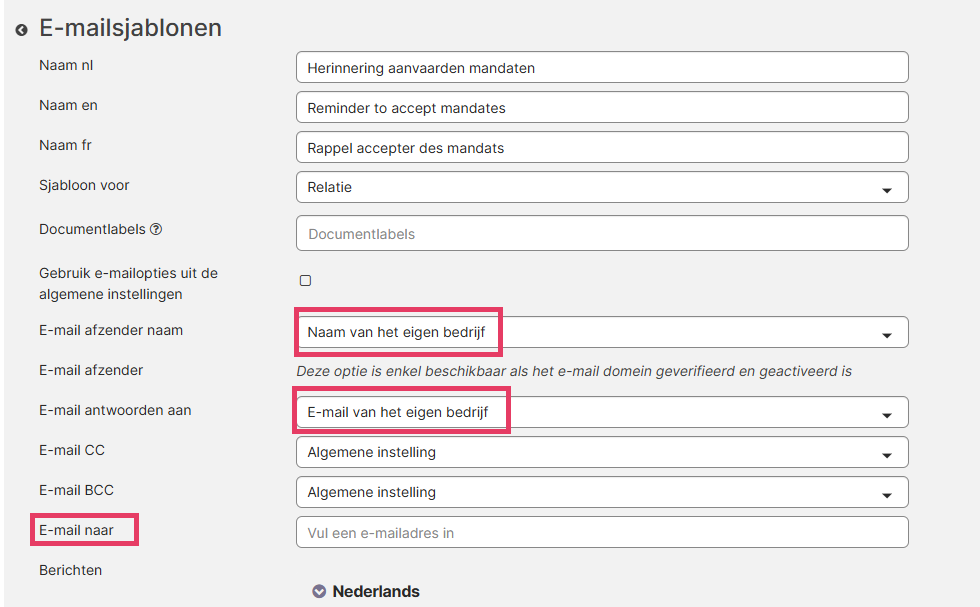Click the back arrow beside E-mailsjablonen
Image resolution: width=980 pixels, height=607 pixels.
21,30
